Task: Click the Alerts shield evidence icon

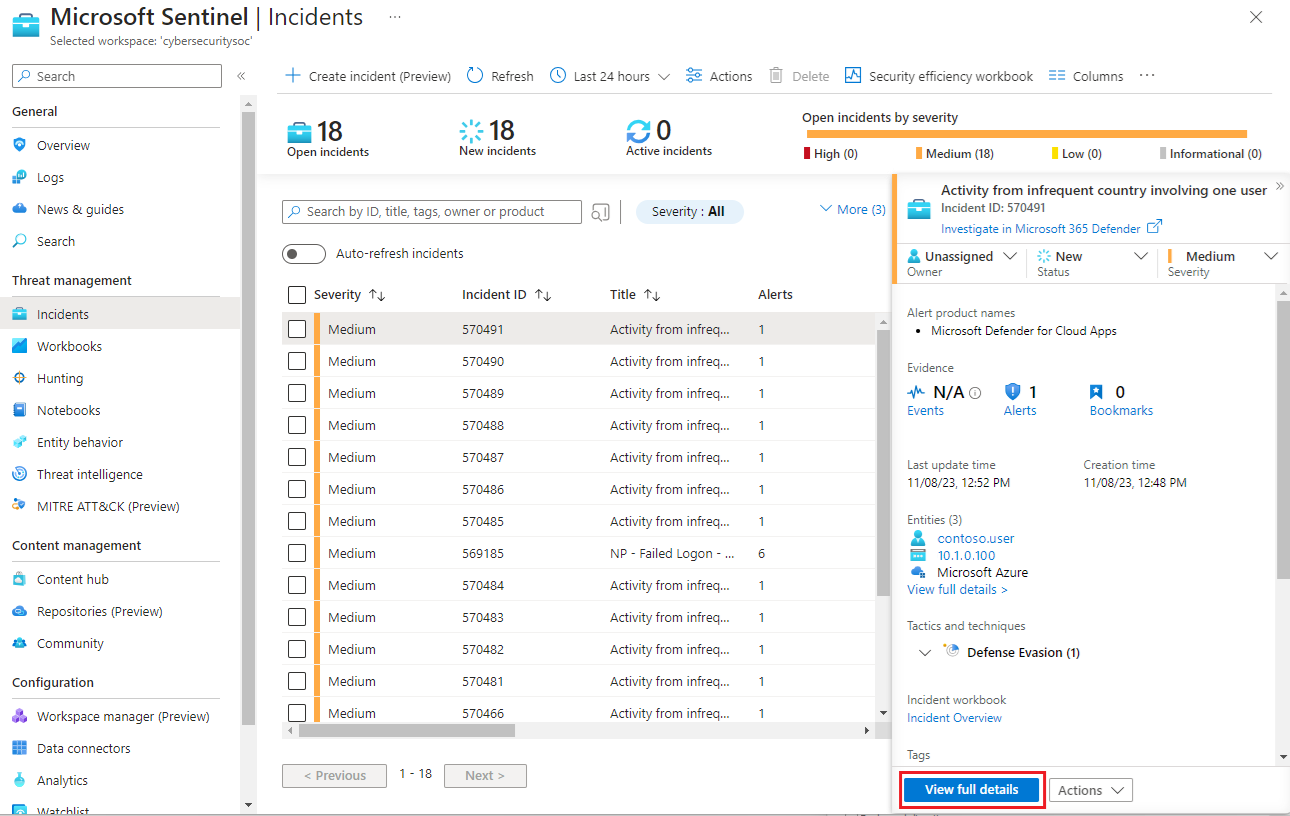Action: pos(1013,392)
